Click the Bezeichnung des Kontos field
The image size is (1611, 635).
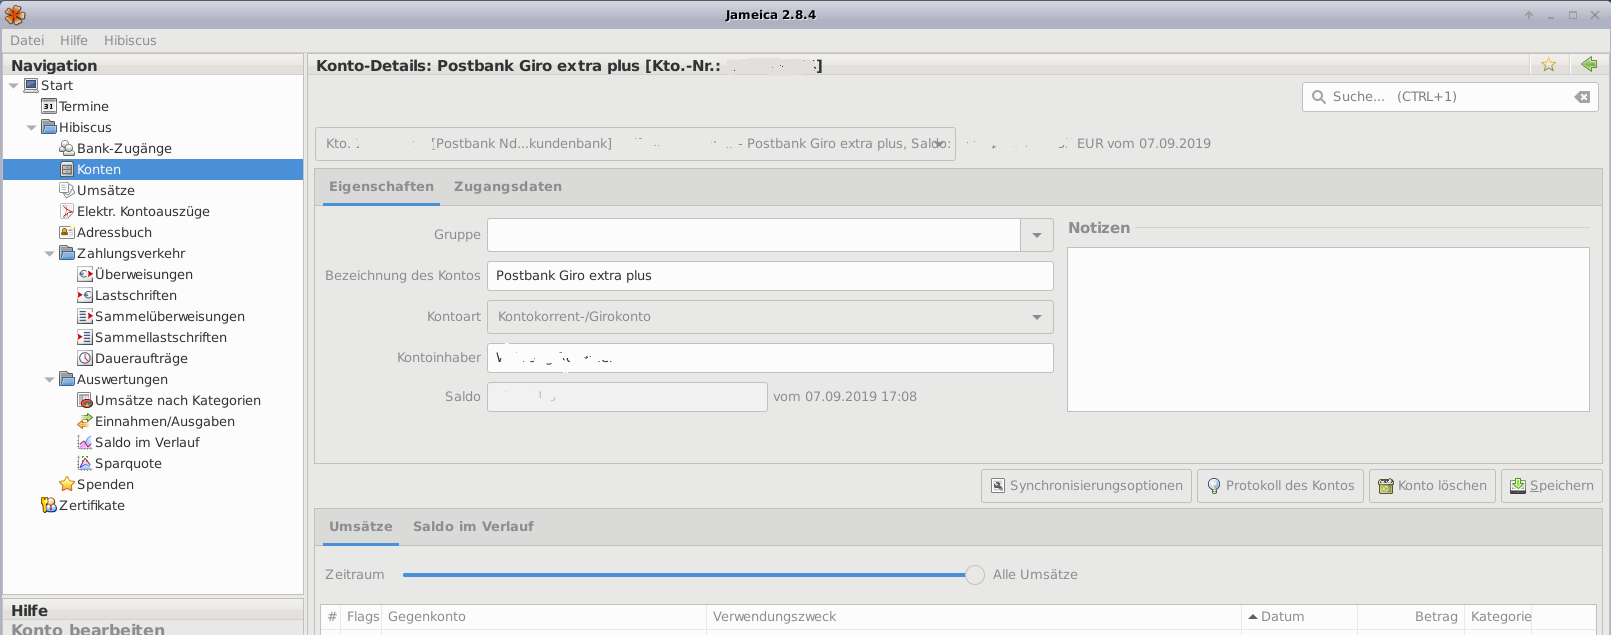pos(769,276)
